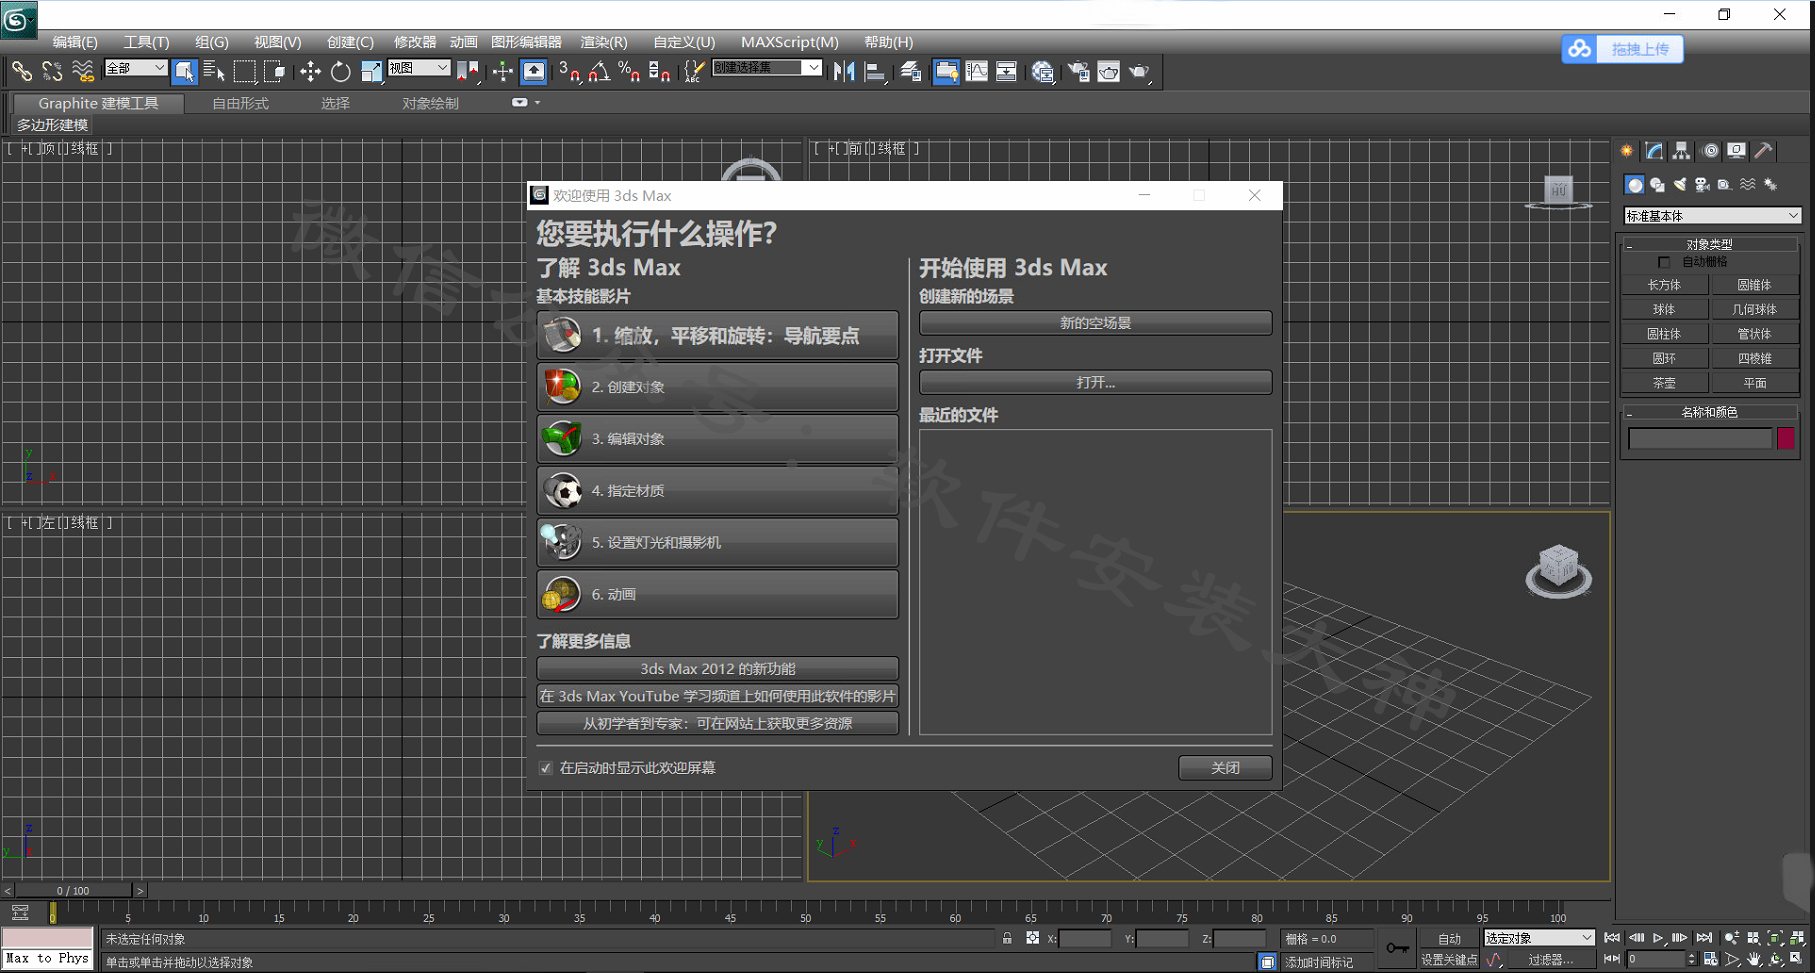Screen dimensions: 1815x973
Task: Open the 工具(T) menu
Action: (x=146, y=42)
